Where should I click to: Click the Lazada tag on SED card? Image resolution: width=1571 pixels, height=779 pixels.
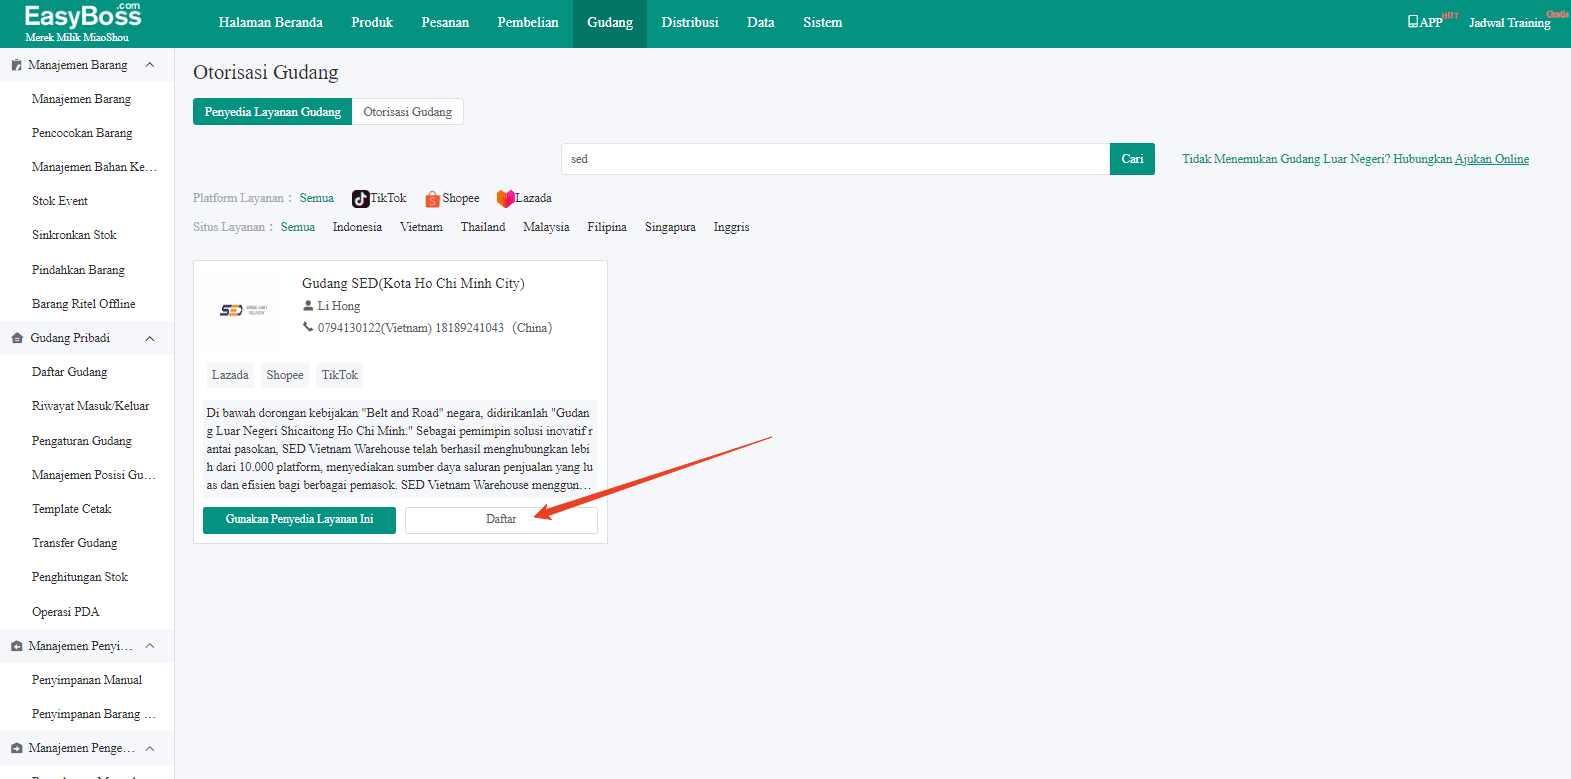tap(230, 375)
